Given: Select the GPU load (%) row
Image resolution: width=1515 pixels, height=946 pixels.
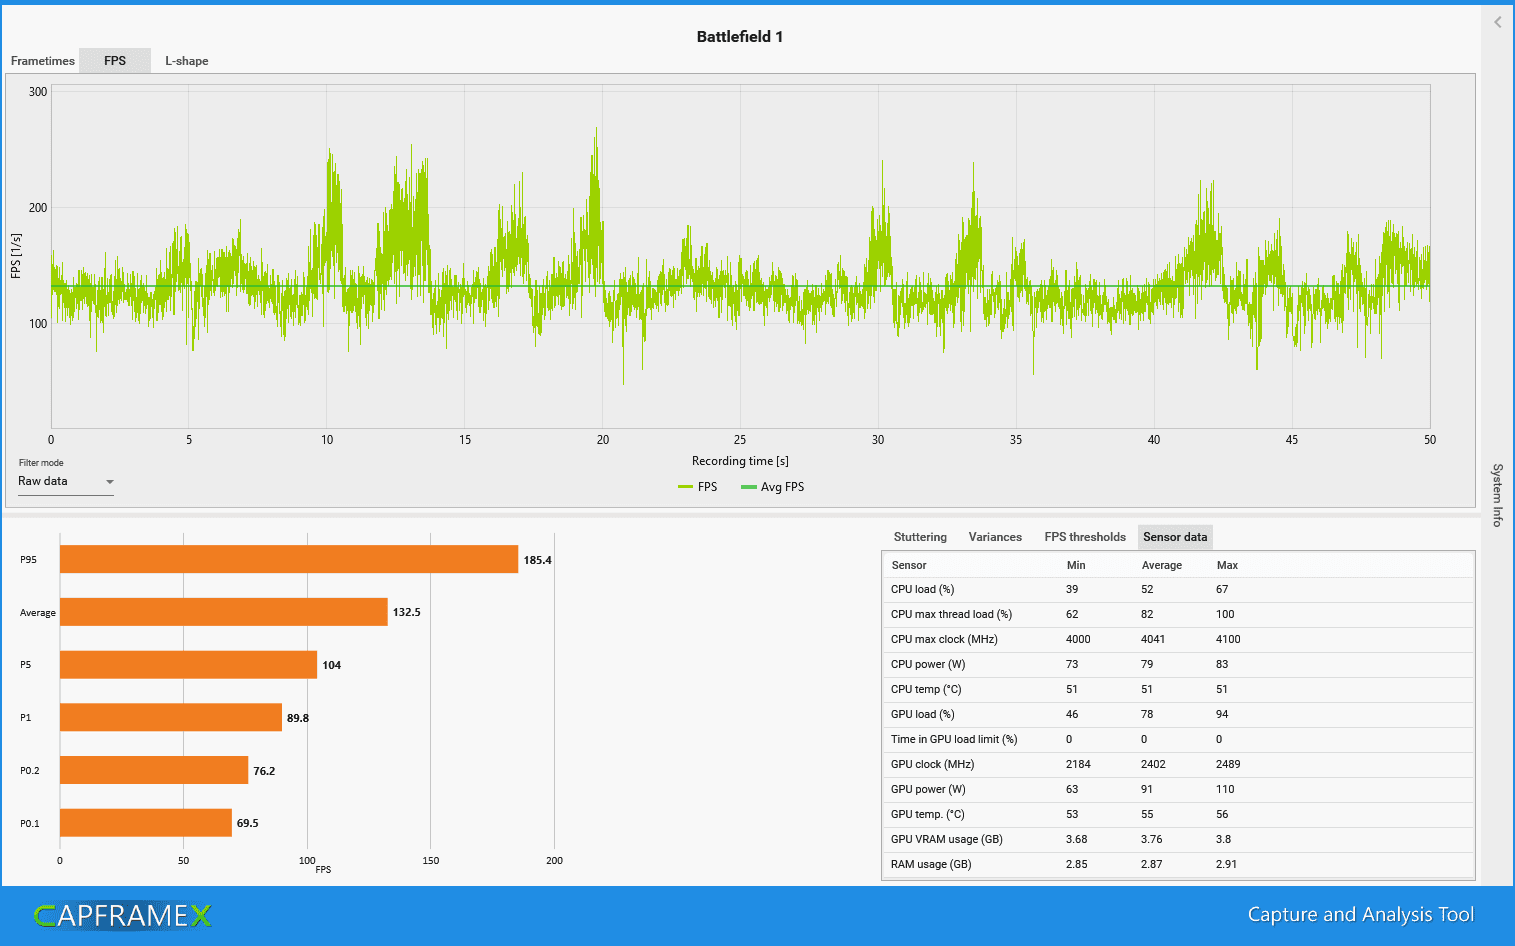Looking at the screenshot, I should (x=1179, y=715).
